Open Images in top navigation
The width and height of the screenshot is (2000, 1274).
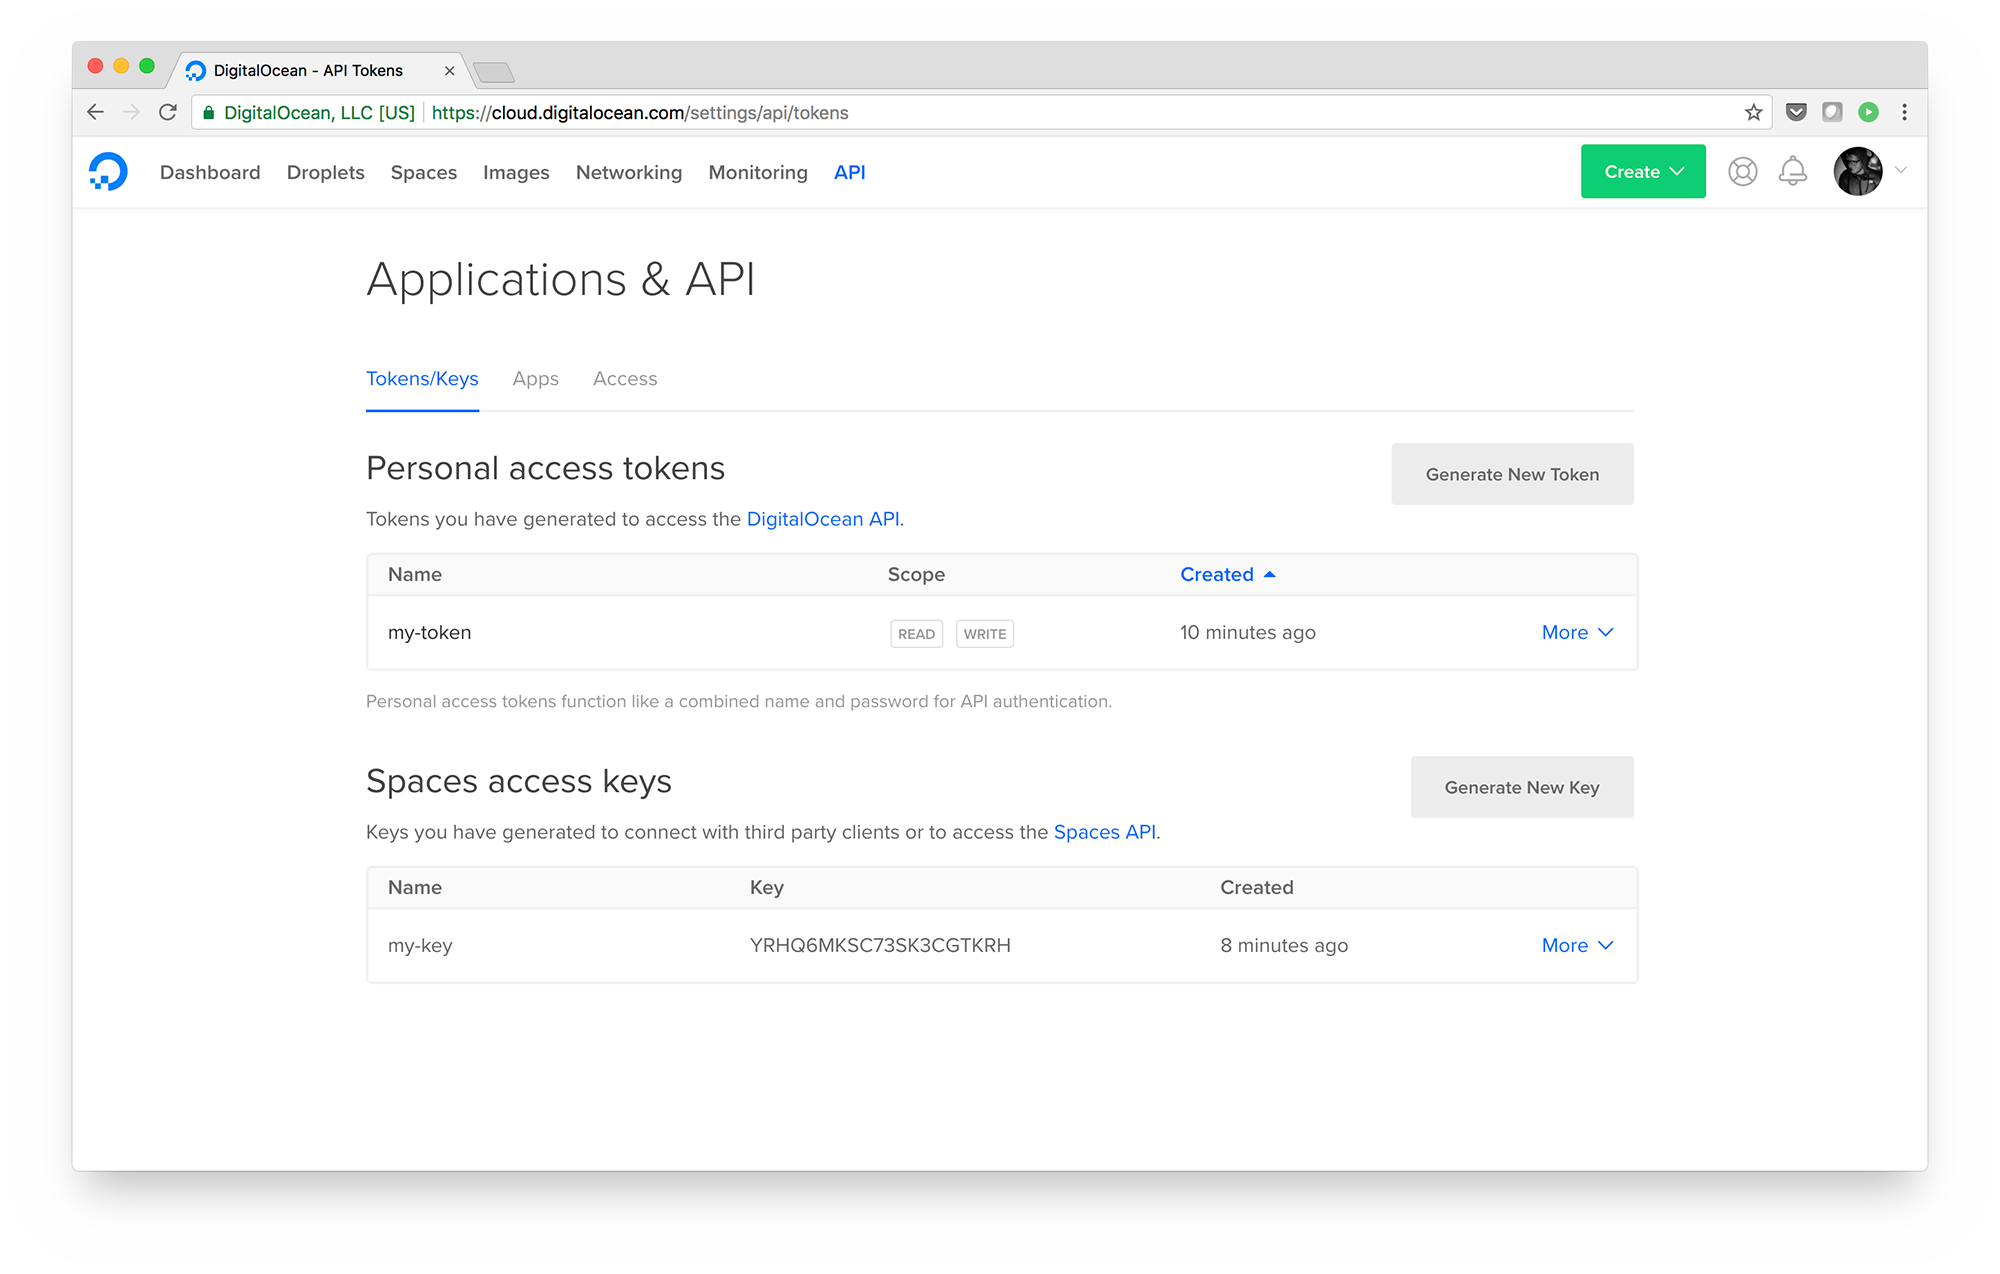point(516,172)
